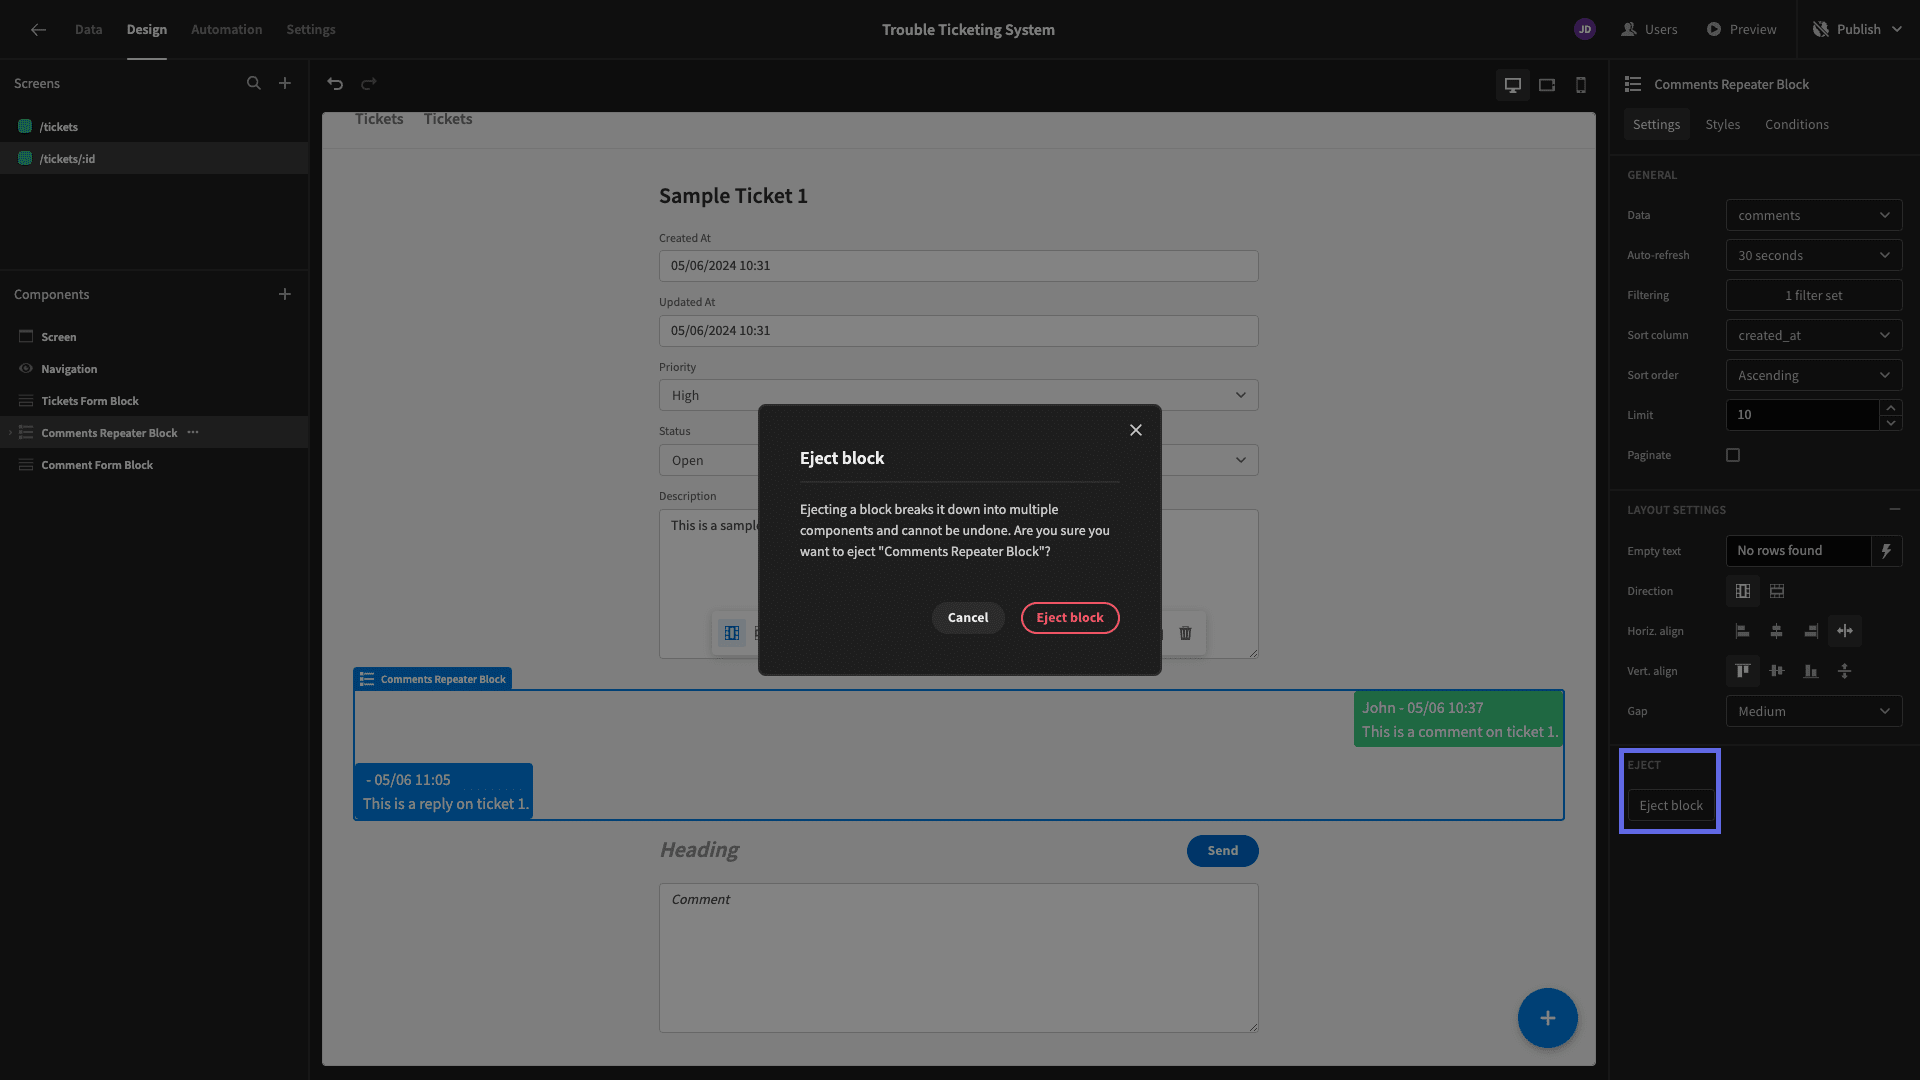Select the component Settings tab
This screenshot has width=1920, height=1080.
point(1656,124)
